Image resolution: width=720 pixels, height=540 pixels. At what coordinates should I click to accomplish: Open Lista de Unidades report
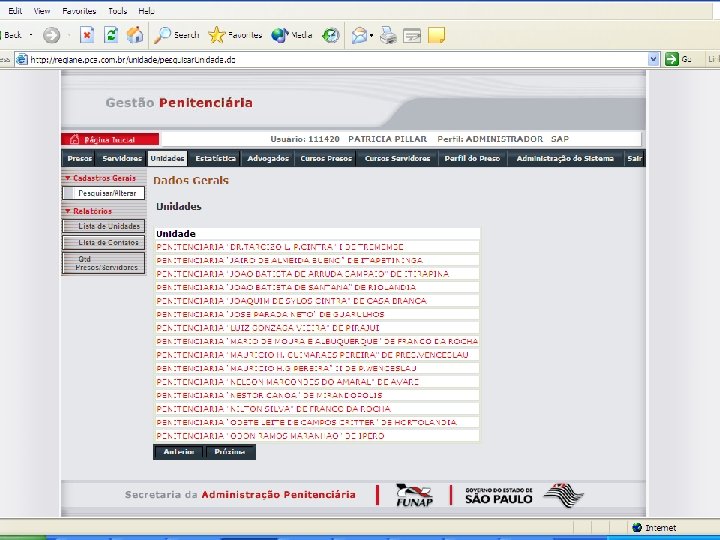(103, 226)
